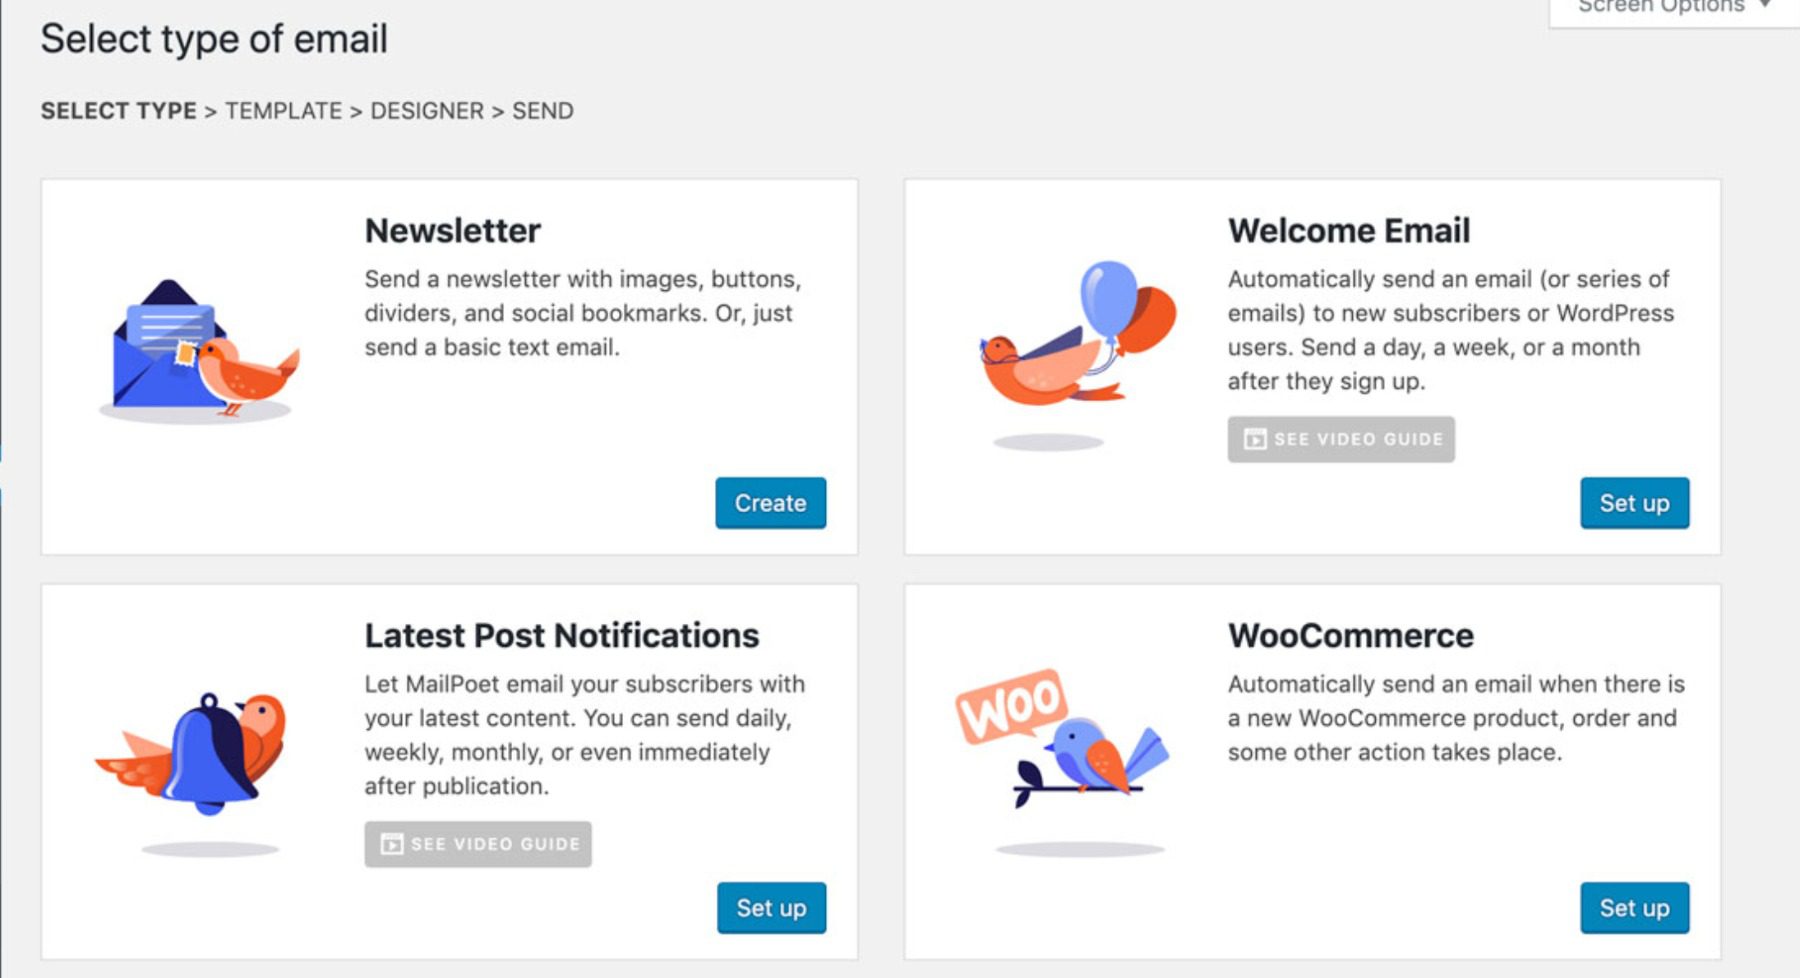Set up a Welcome Email
This screenshot has height=978, width=1800.
tap(1634, 503)
